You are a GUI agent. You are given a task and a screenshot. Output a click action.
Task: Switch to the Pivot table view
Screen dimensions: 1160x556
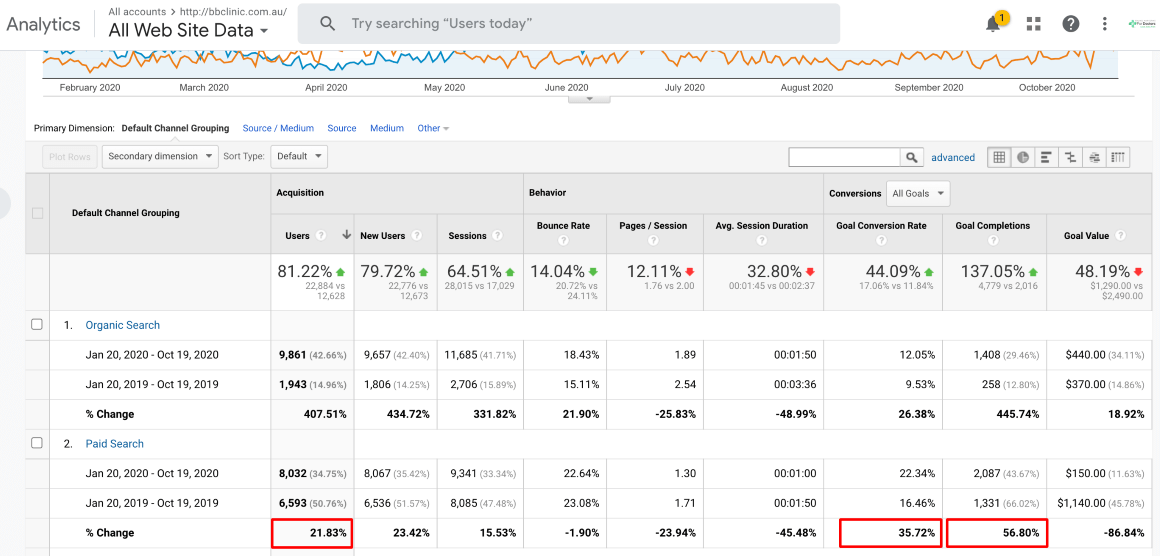(x=1118, y=157)
